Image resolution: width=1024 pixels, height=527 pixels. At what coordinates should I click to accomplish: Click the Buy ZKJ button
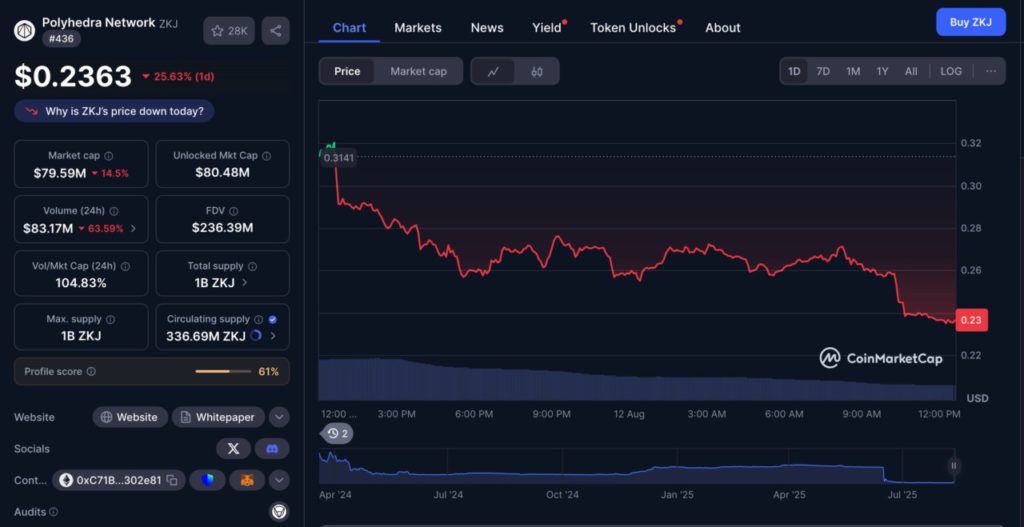tap(970, 22)
